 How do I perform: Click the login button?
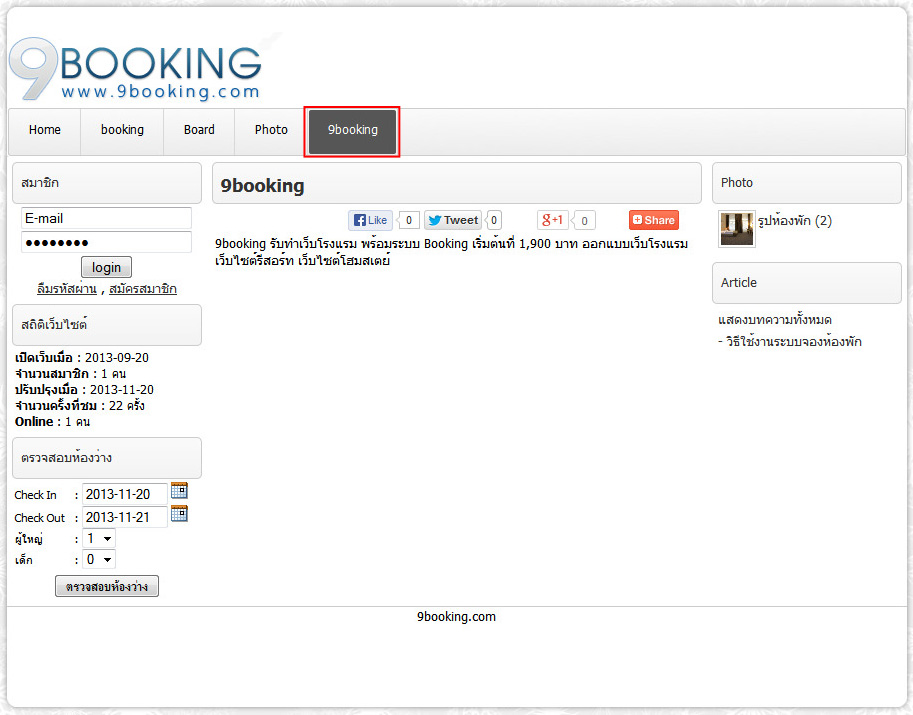point(106,267)
